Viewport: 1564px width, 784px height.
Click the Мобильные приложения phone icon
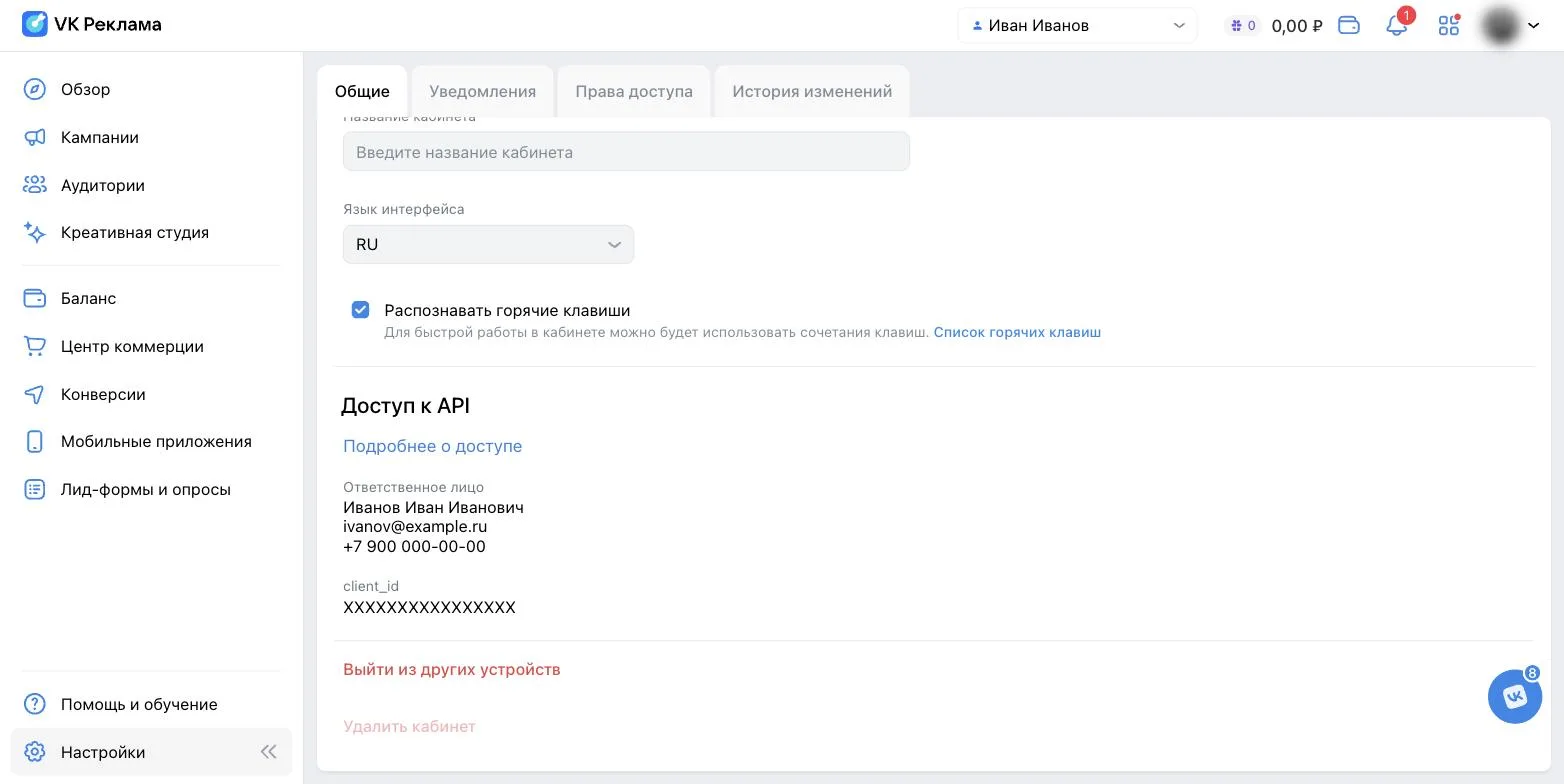click(x=35, y=441)
